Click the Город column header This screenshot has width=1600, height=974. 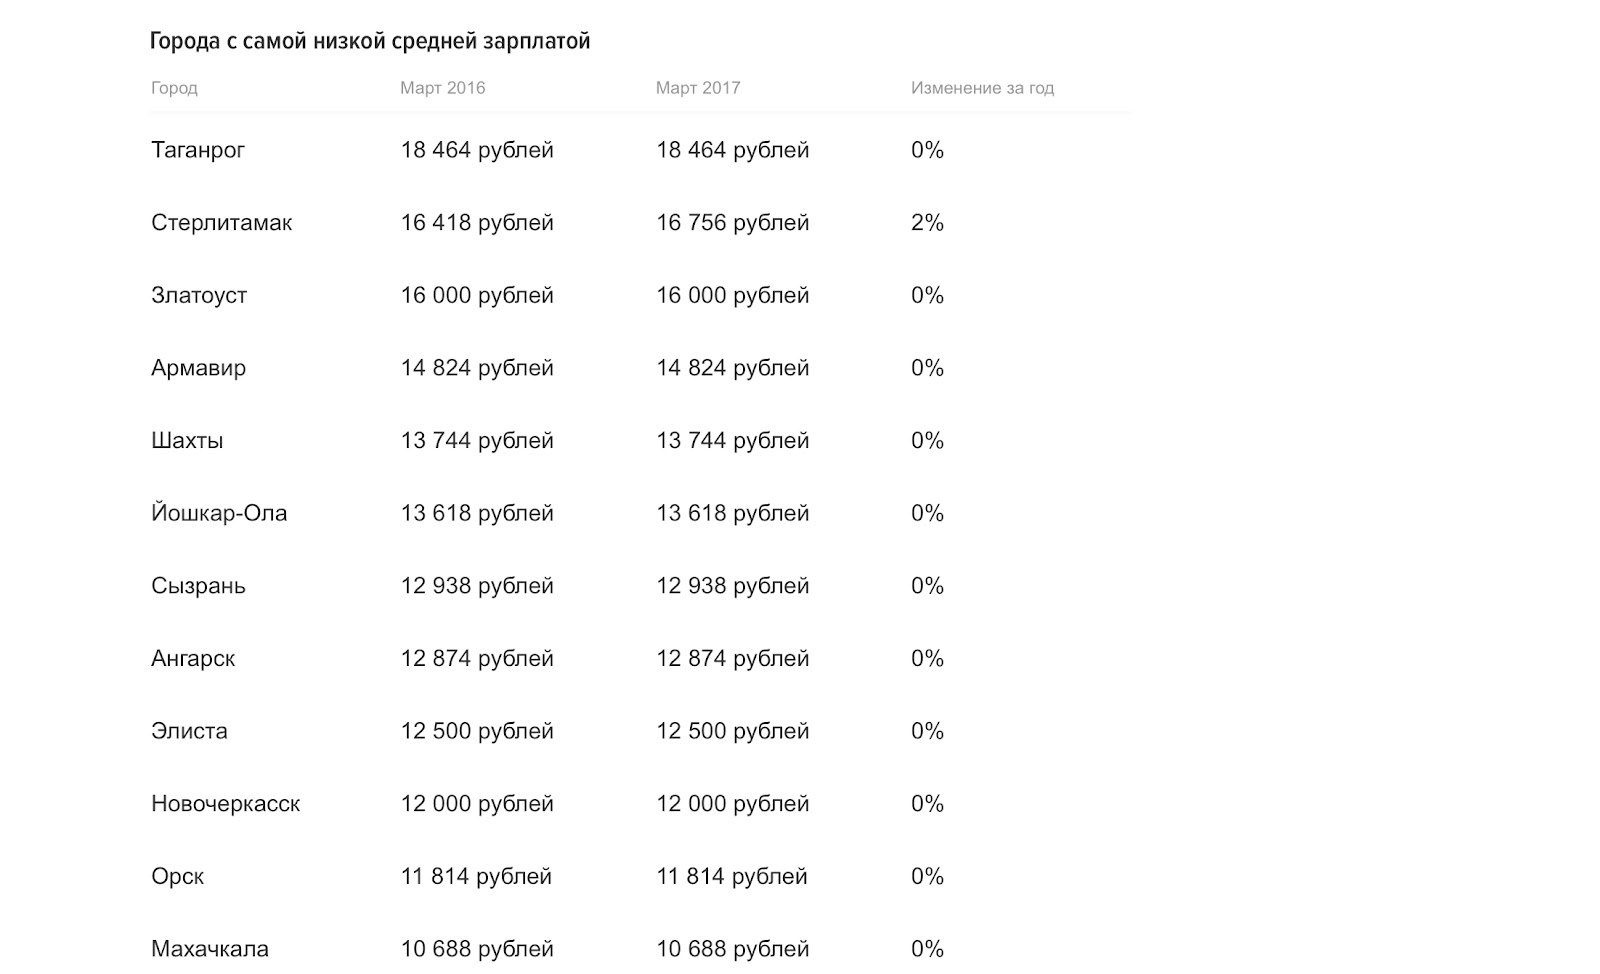coord(174,88)
